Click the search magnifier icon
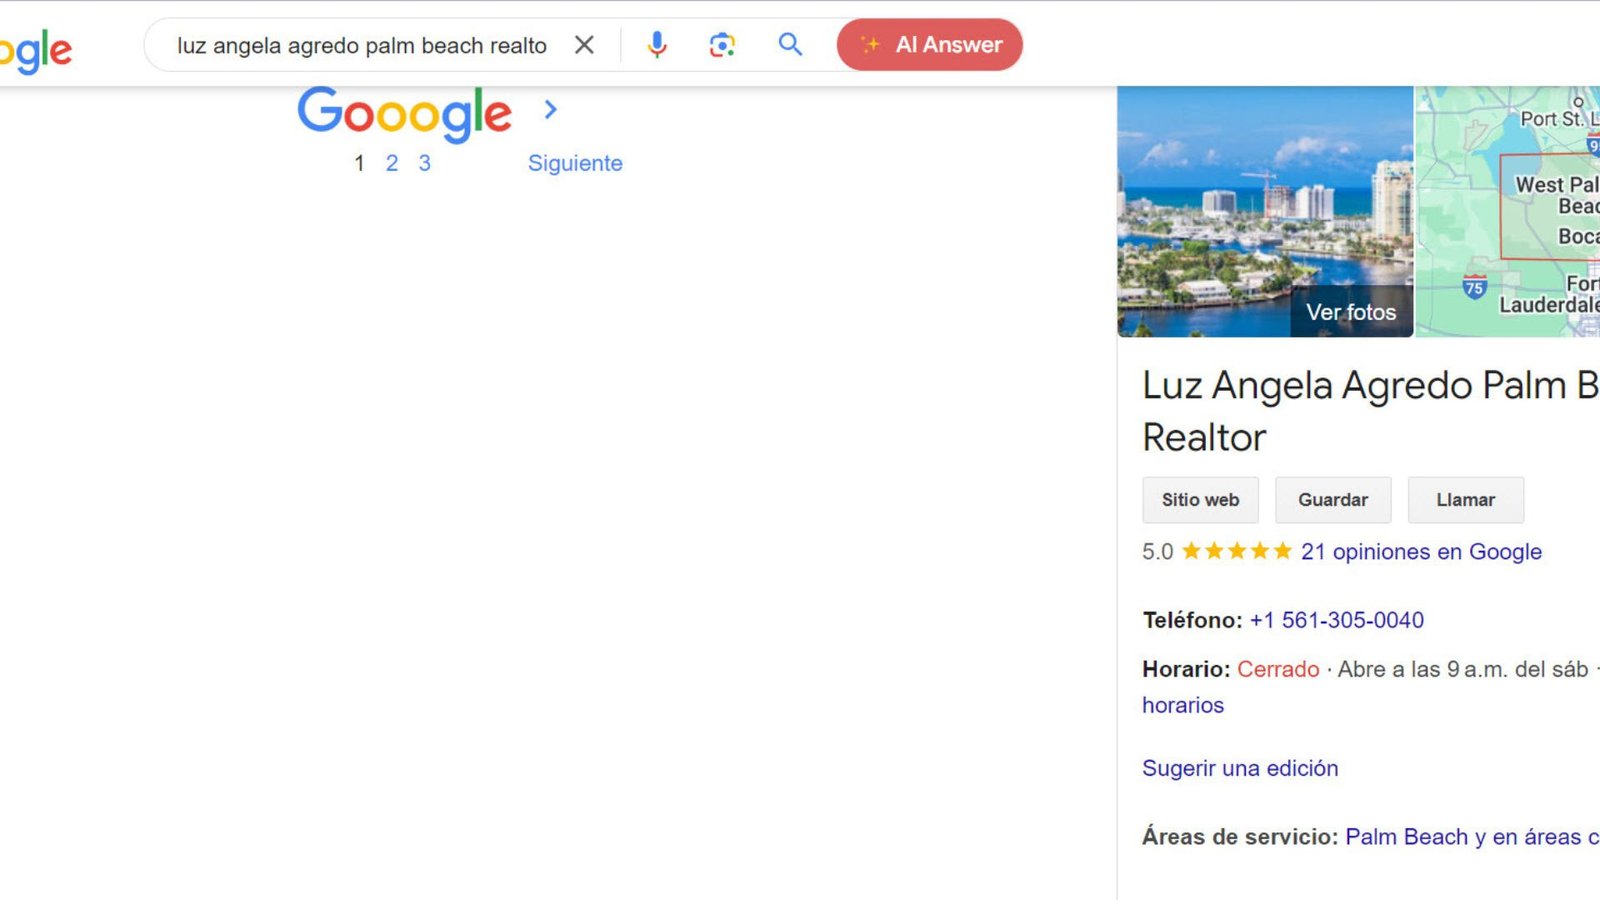The width and height of the screenshot is (1600, 900). tap(790, 44)
